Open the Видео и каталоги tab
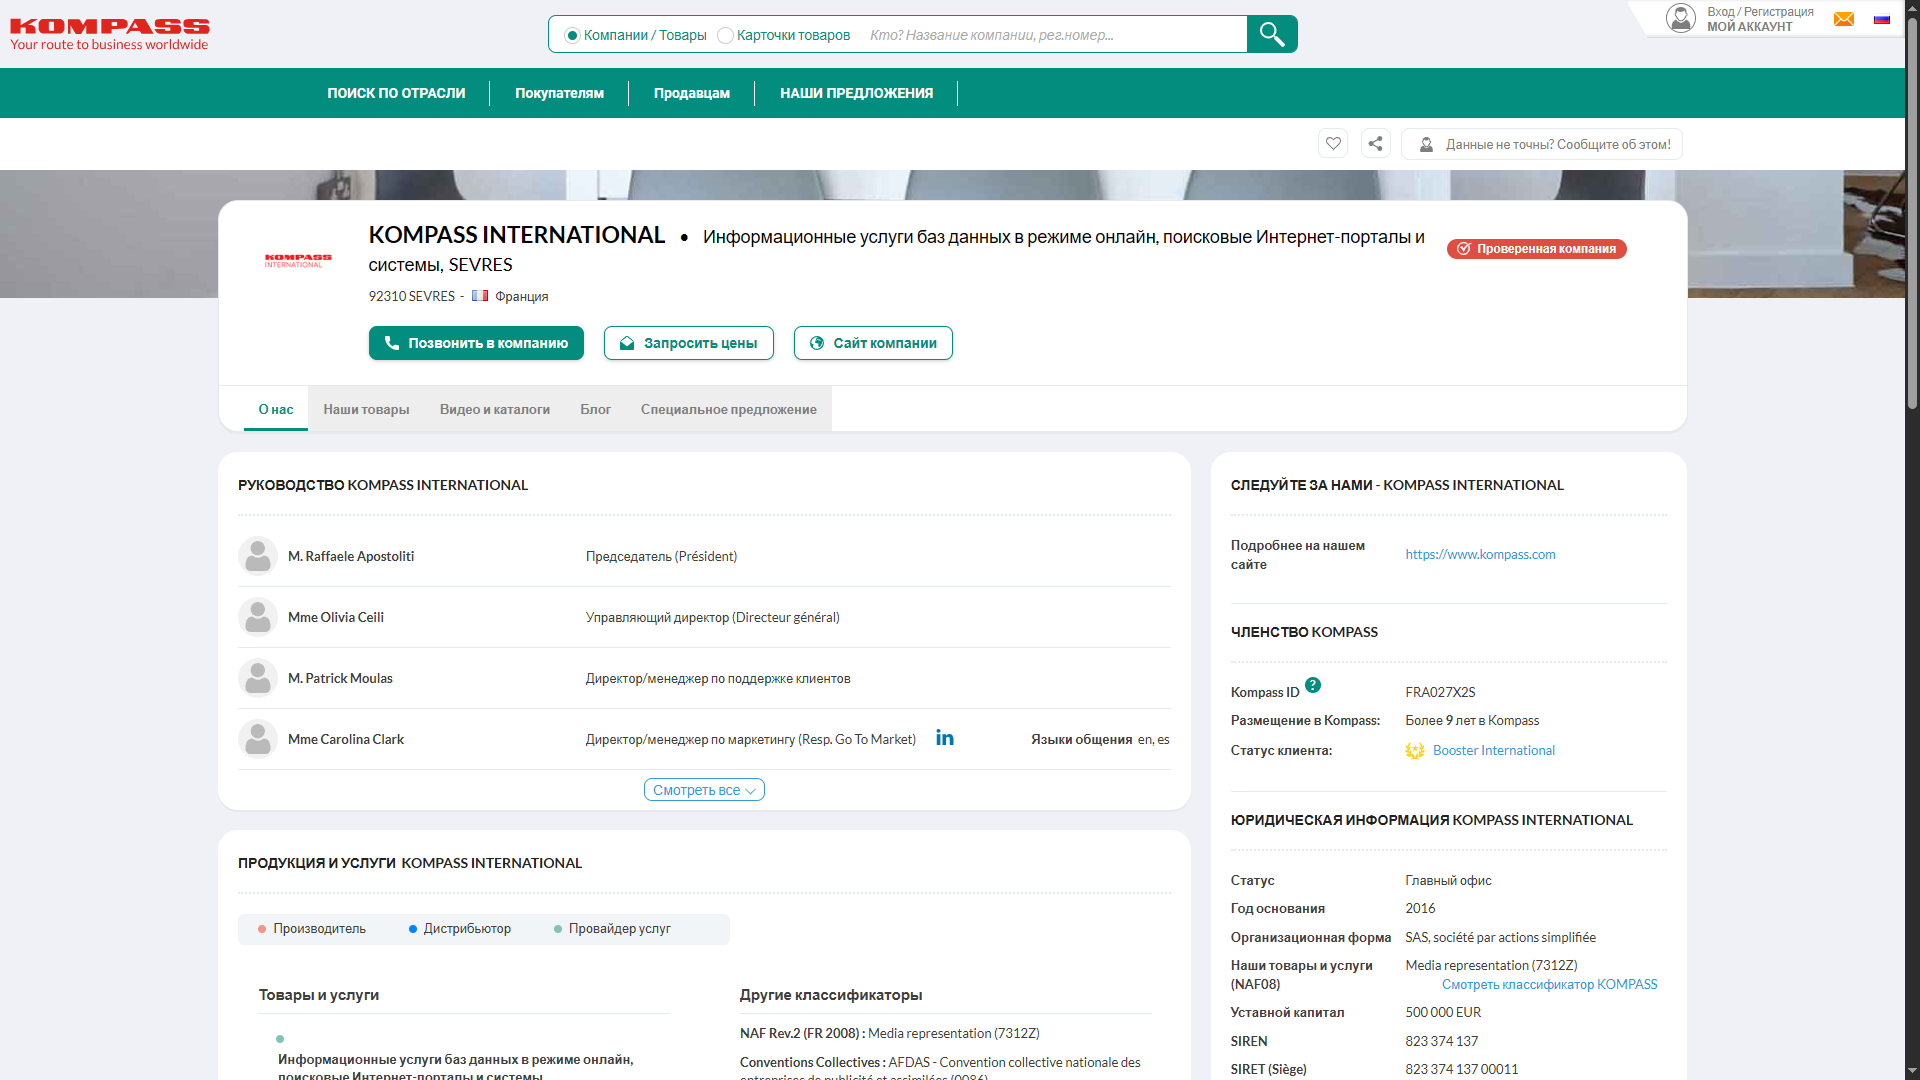The image size is (1920, 1080). [495, 409]
